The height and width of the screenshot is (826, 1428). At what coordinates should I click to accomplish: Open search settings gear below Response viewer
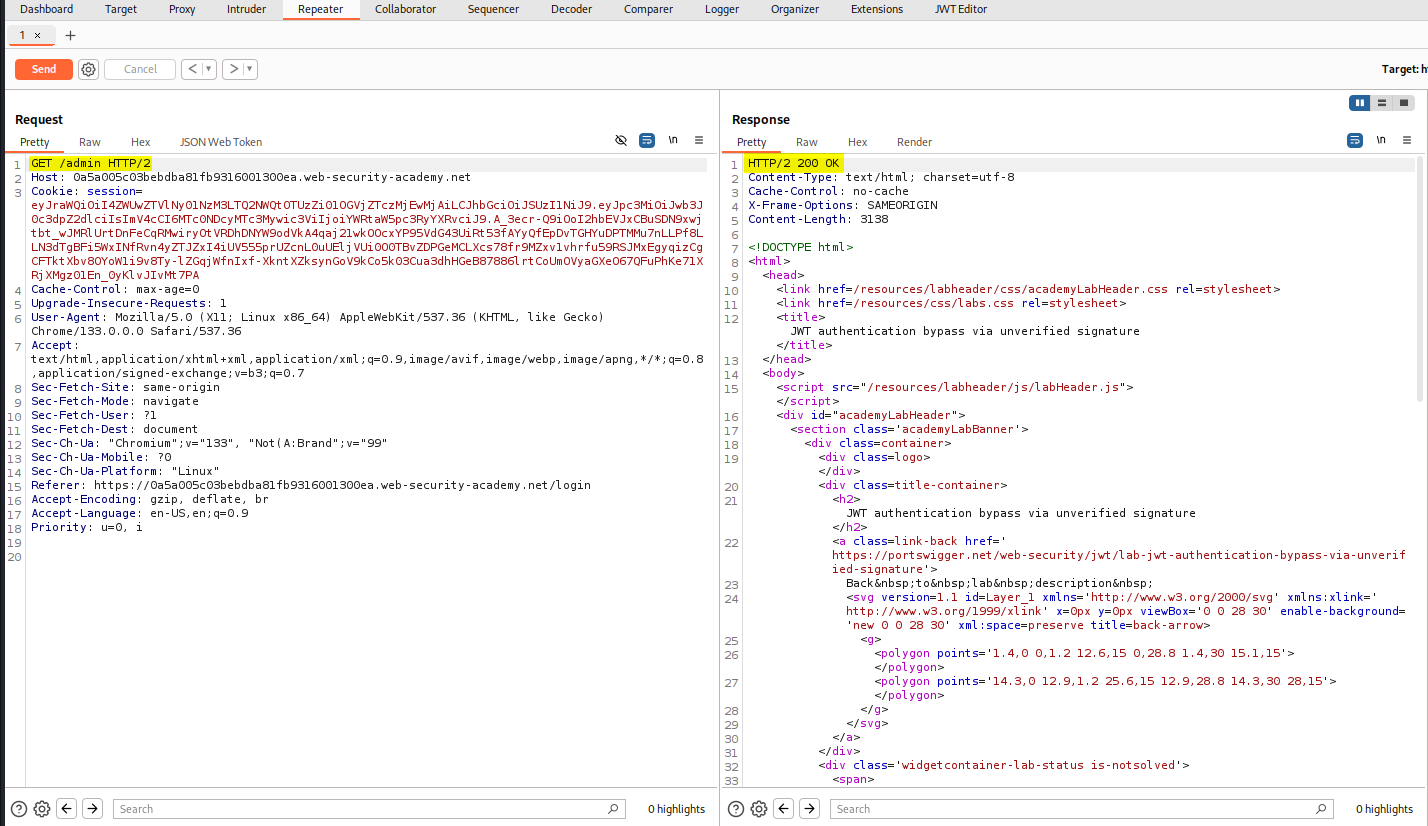(x=759, y=809)
